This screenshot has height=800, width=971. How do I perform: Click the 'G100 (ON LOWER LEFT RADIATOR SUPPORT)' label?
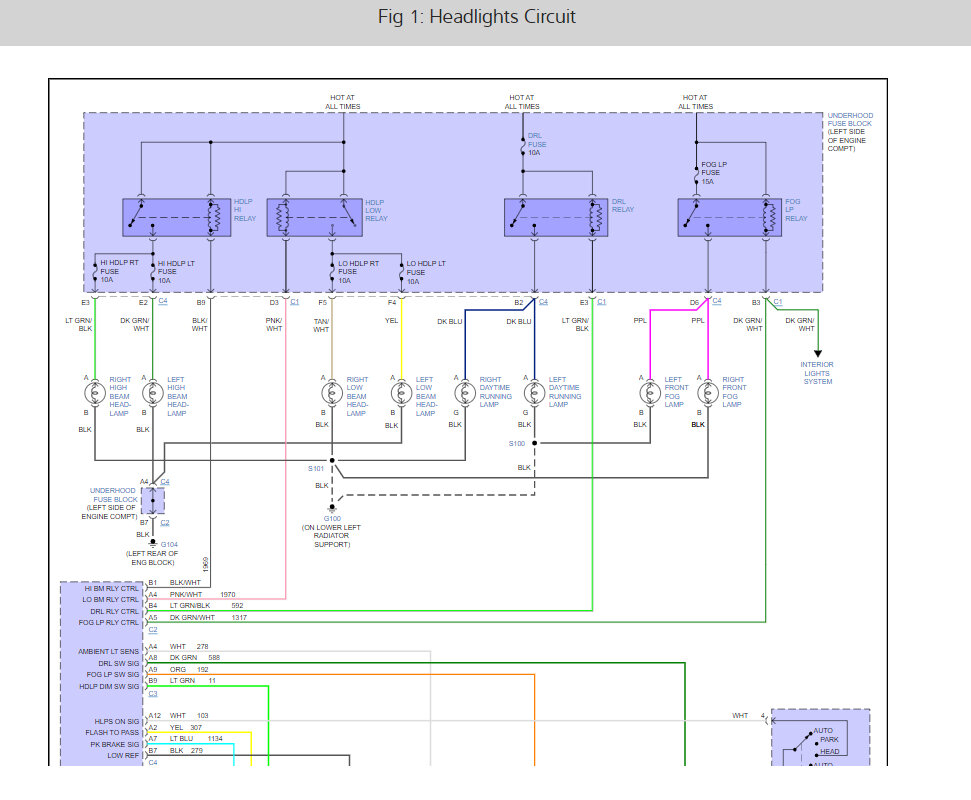(x=331, y=531)
